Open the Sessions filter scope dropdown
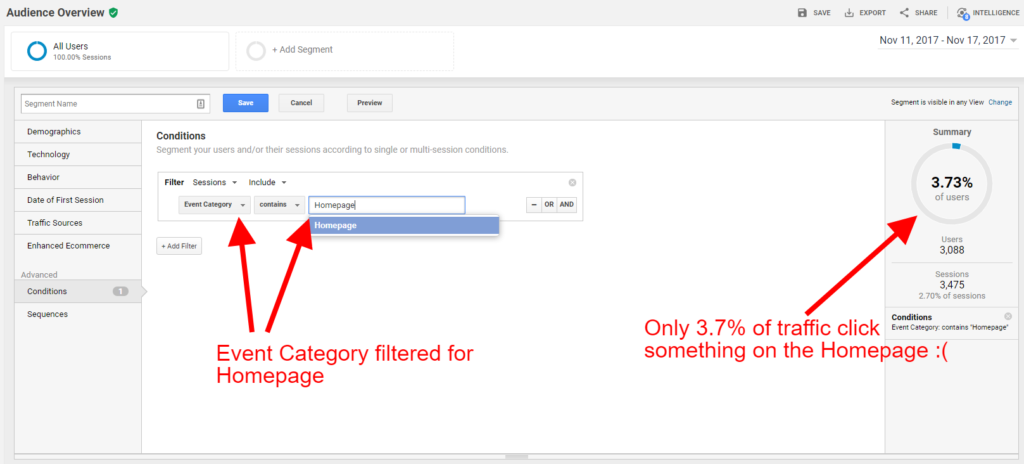Screen dimensions: 1024x464 (215, 182)
